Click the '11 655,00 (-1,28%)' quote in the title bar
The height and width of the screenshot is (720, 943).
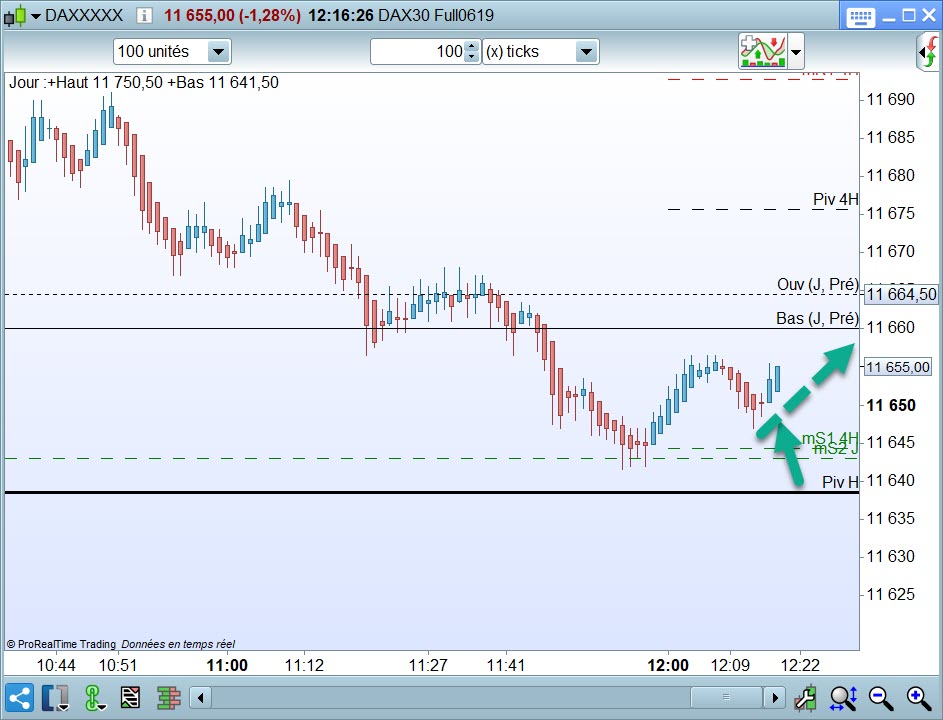pos(232,16)
